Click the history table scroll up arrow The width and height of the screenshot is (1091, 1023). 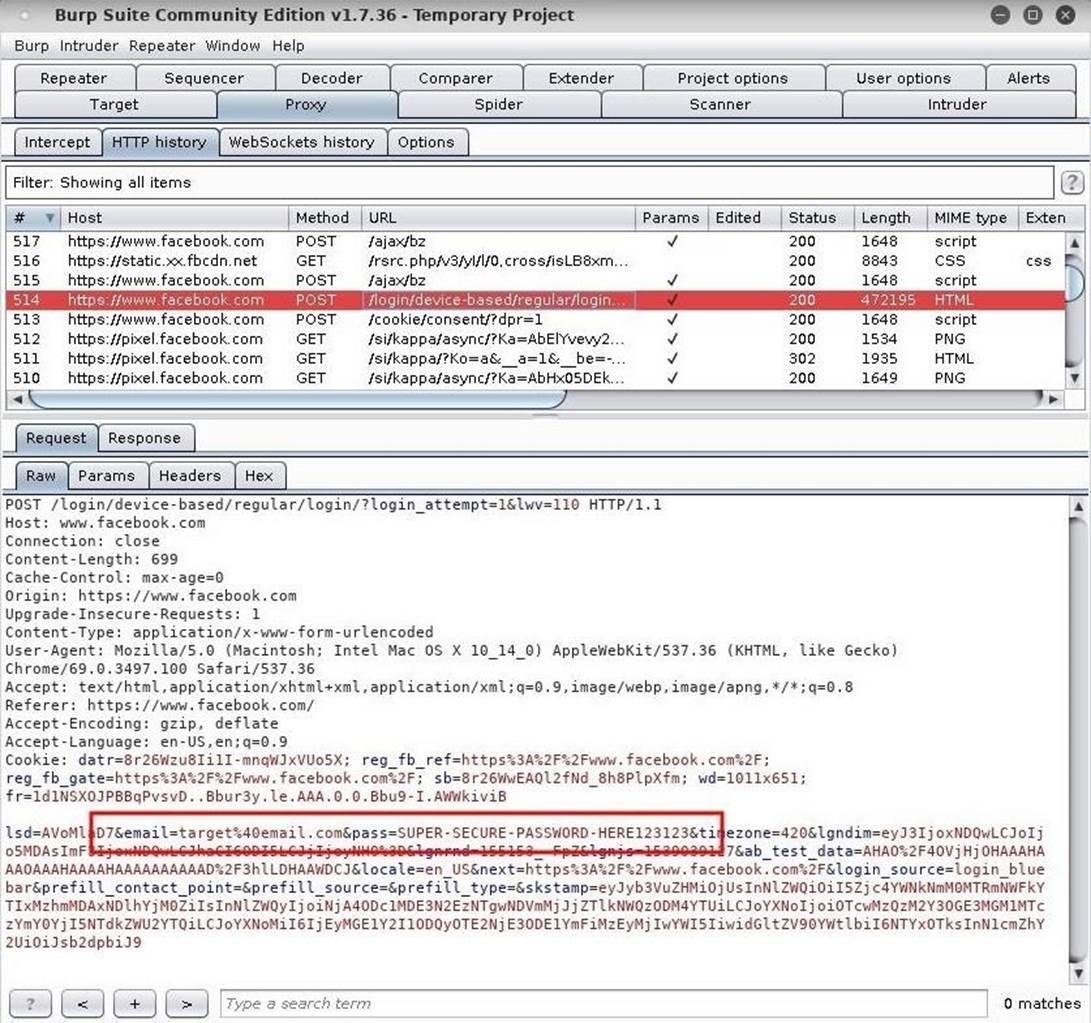pyautogui.click(x=1076, y=242)
